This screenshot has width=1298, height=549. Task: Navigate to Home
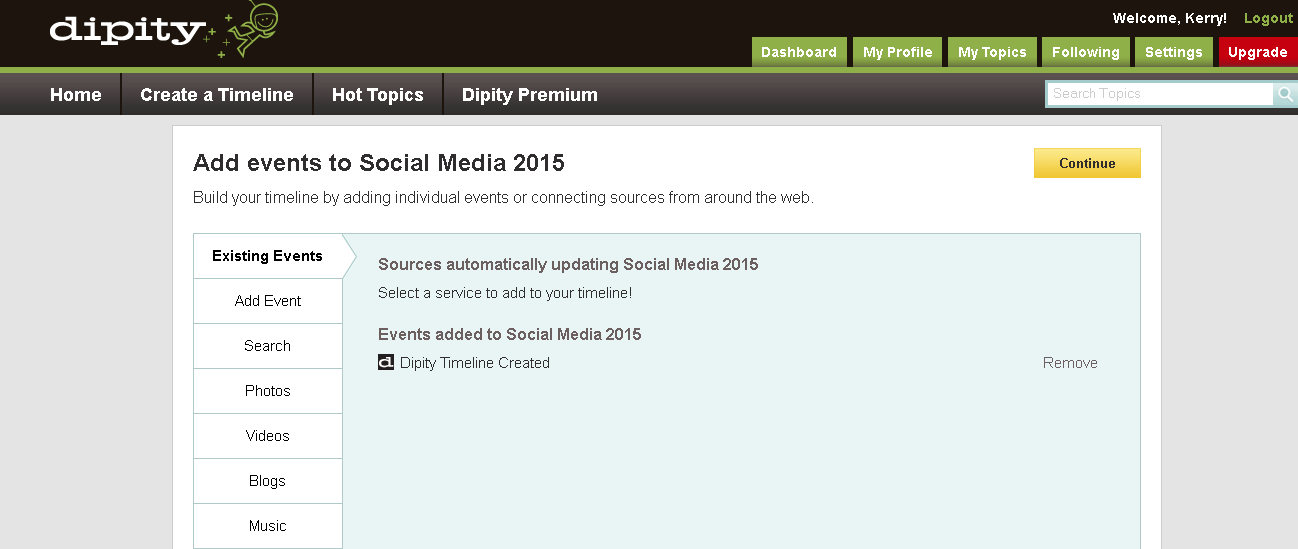tap(76, 95)
